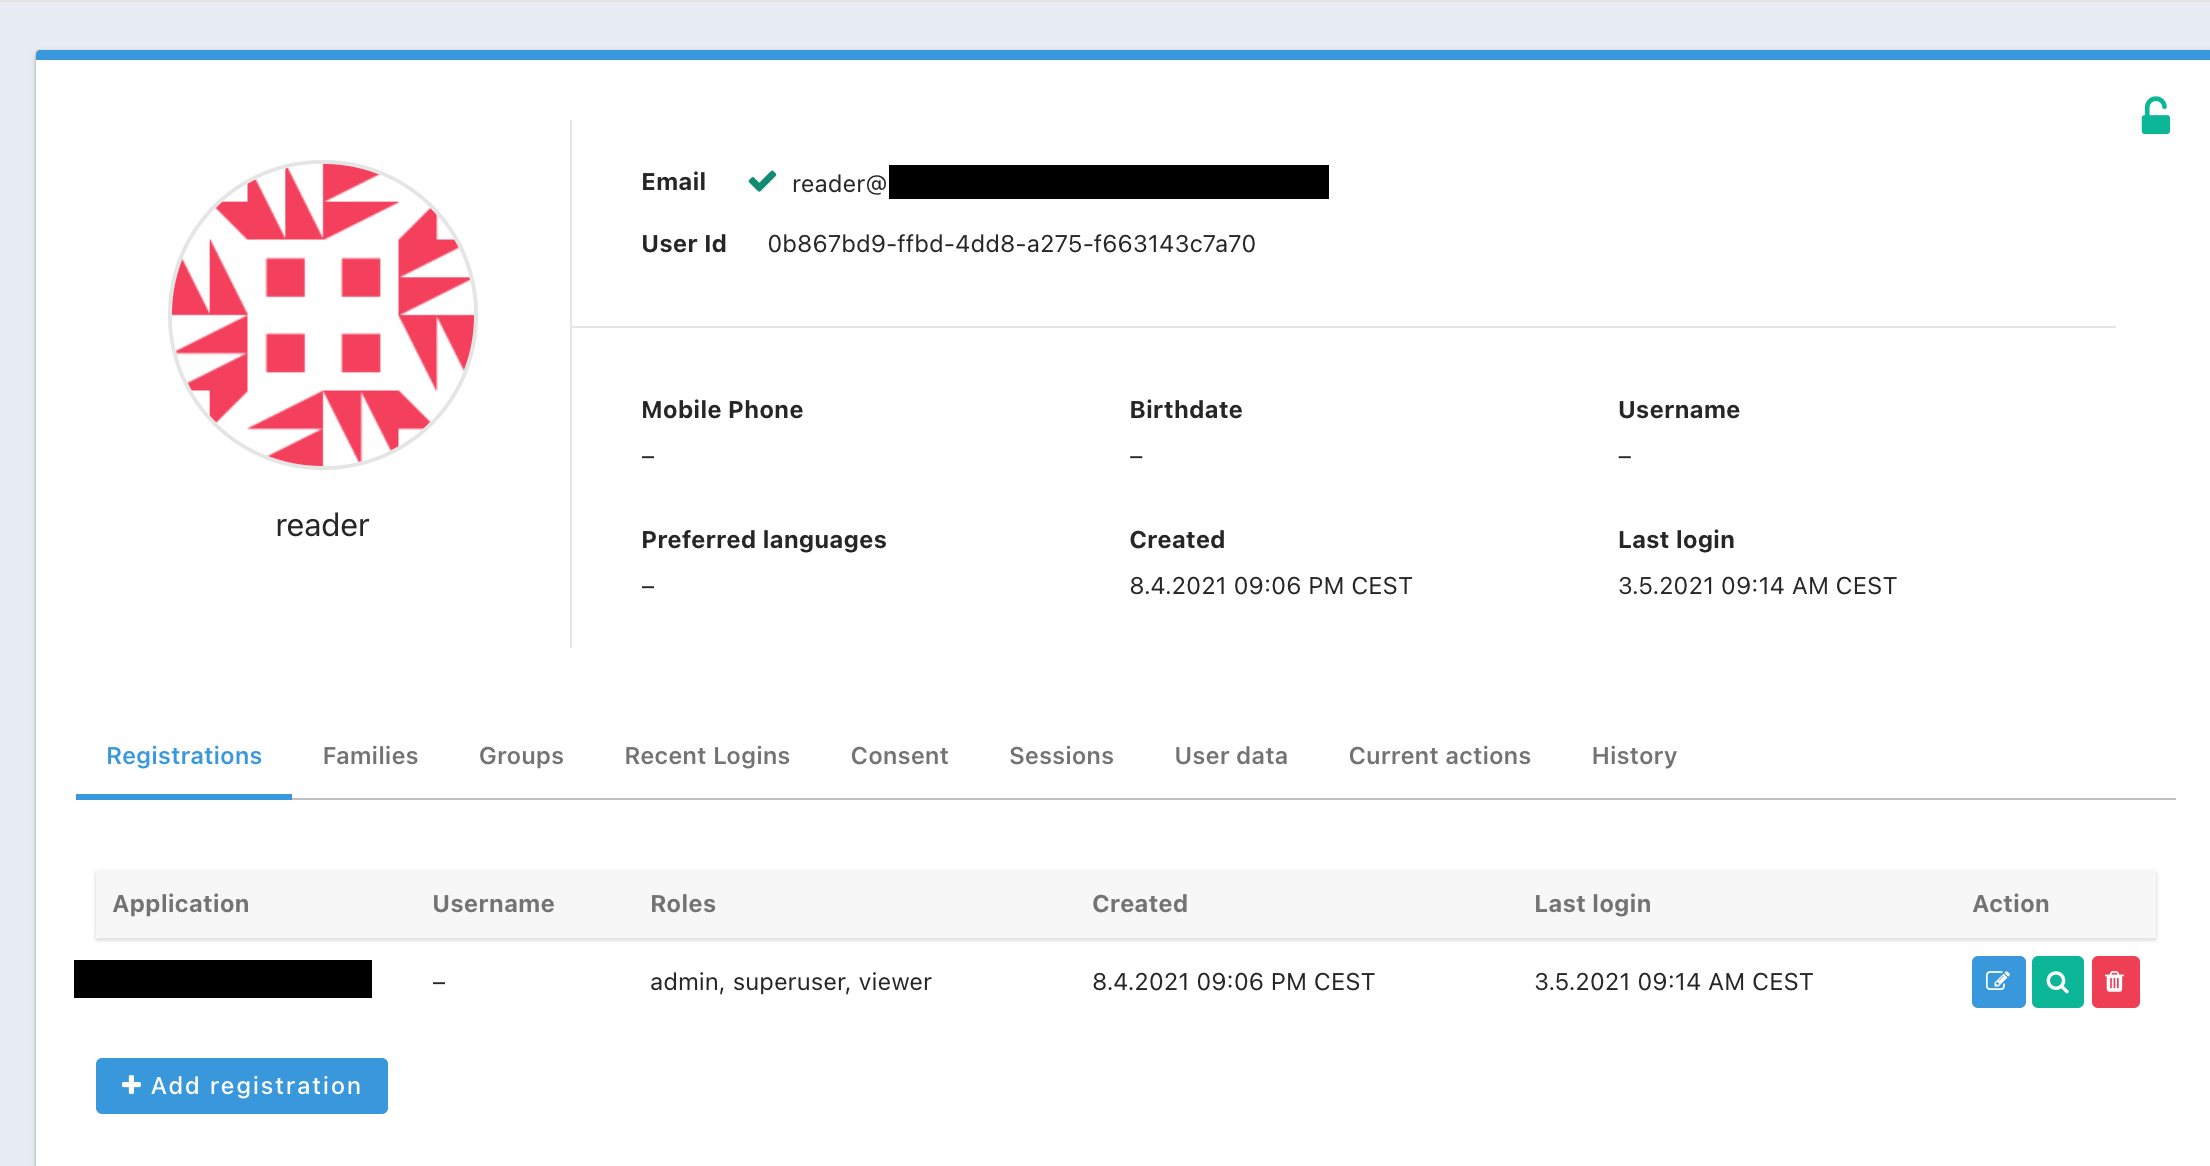Open the User data tab

tap(1231, 756)
